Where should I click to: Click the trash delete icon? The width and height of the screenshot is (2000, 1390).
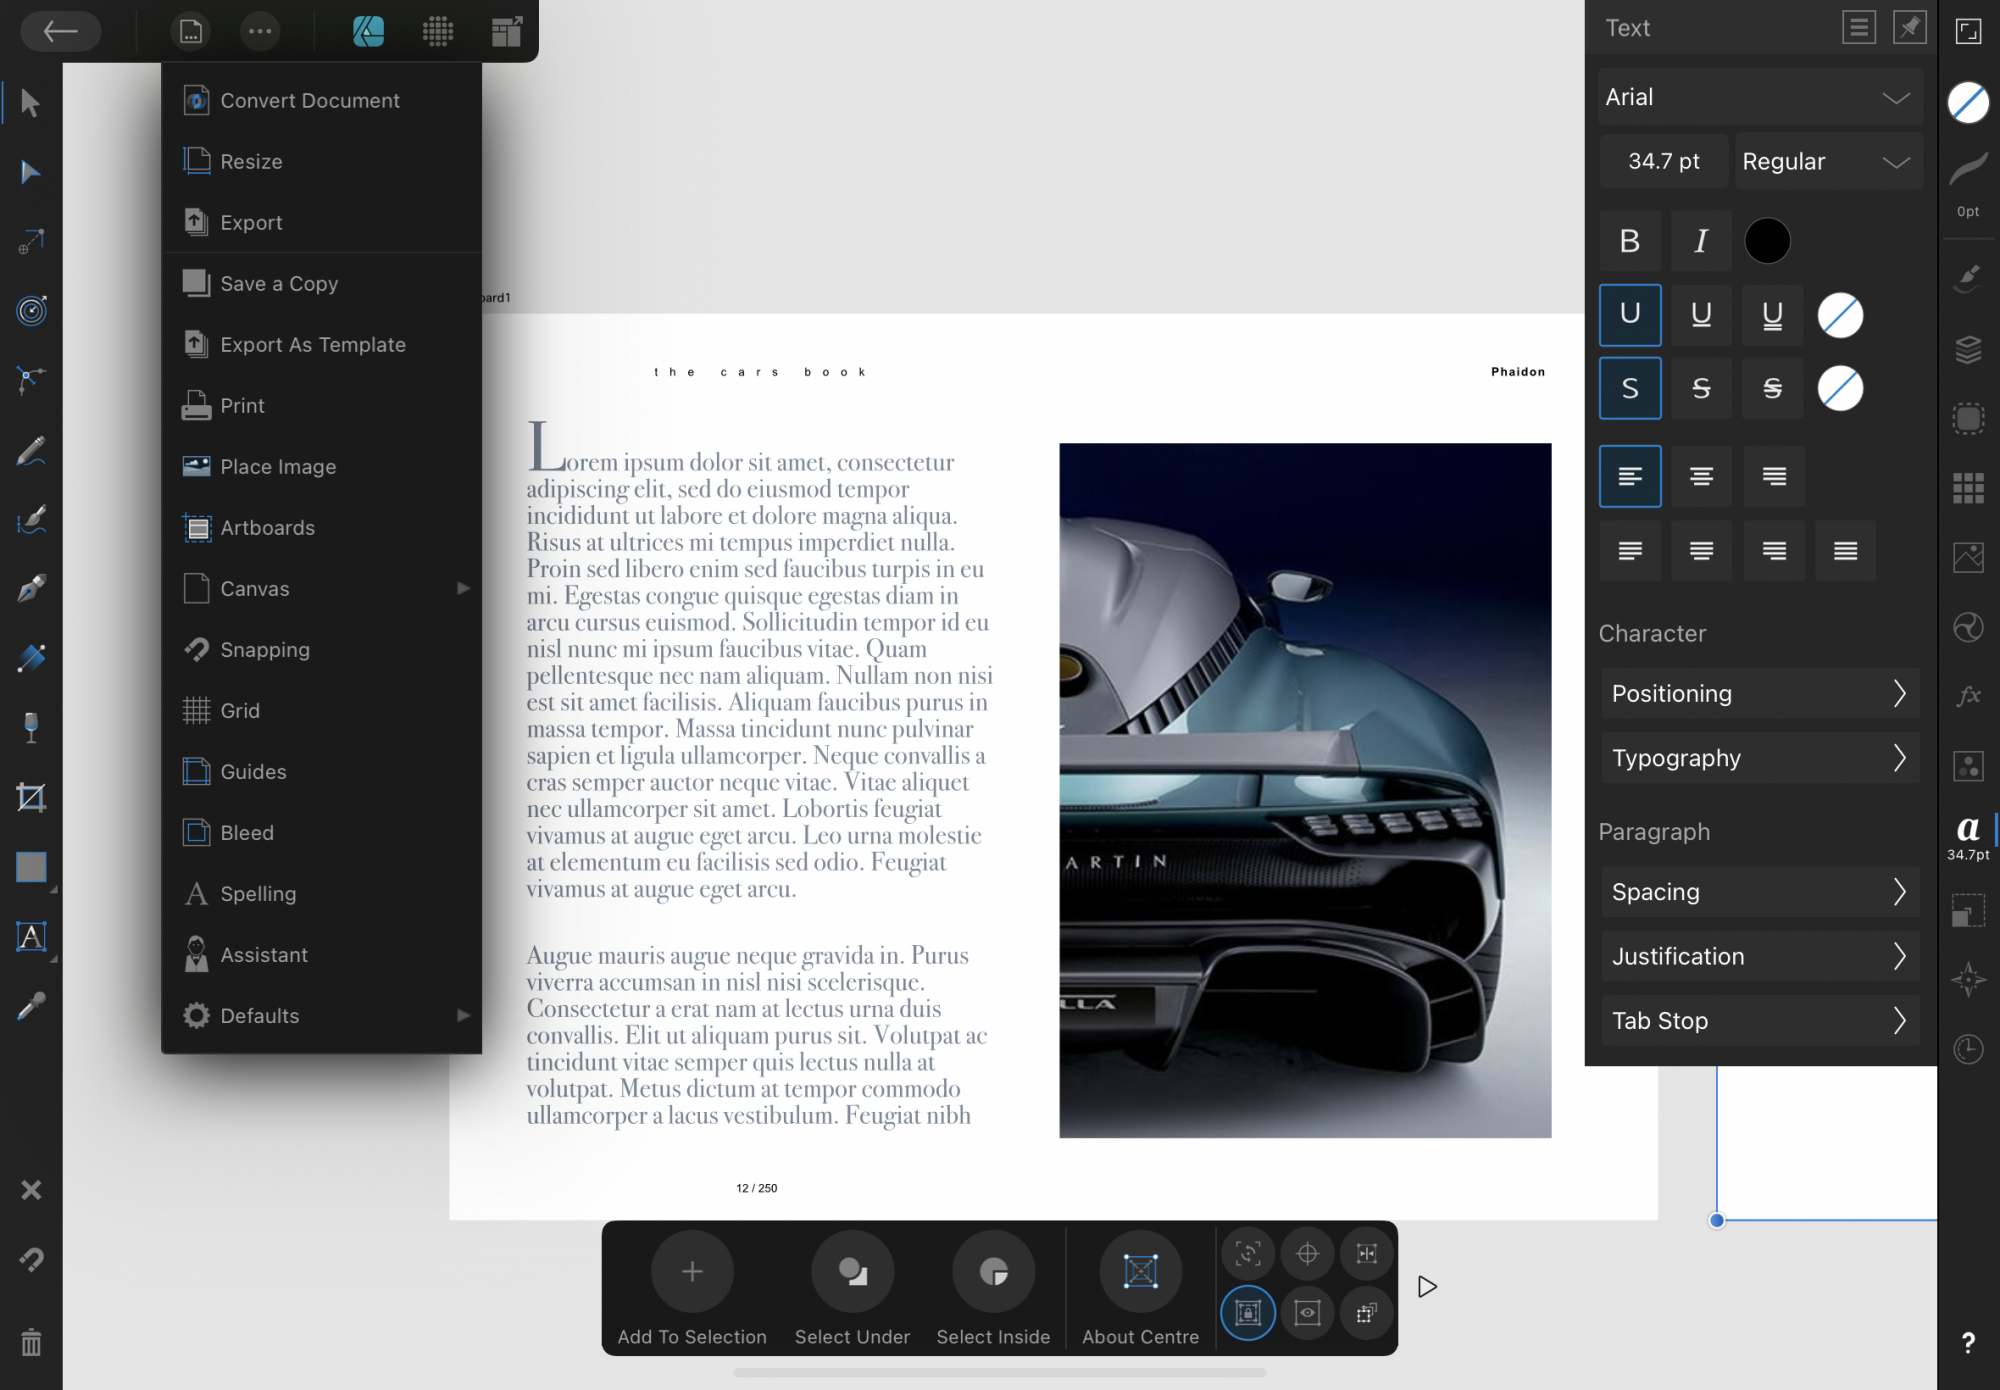(x=31, y=1342)
